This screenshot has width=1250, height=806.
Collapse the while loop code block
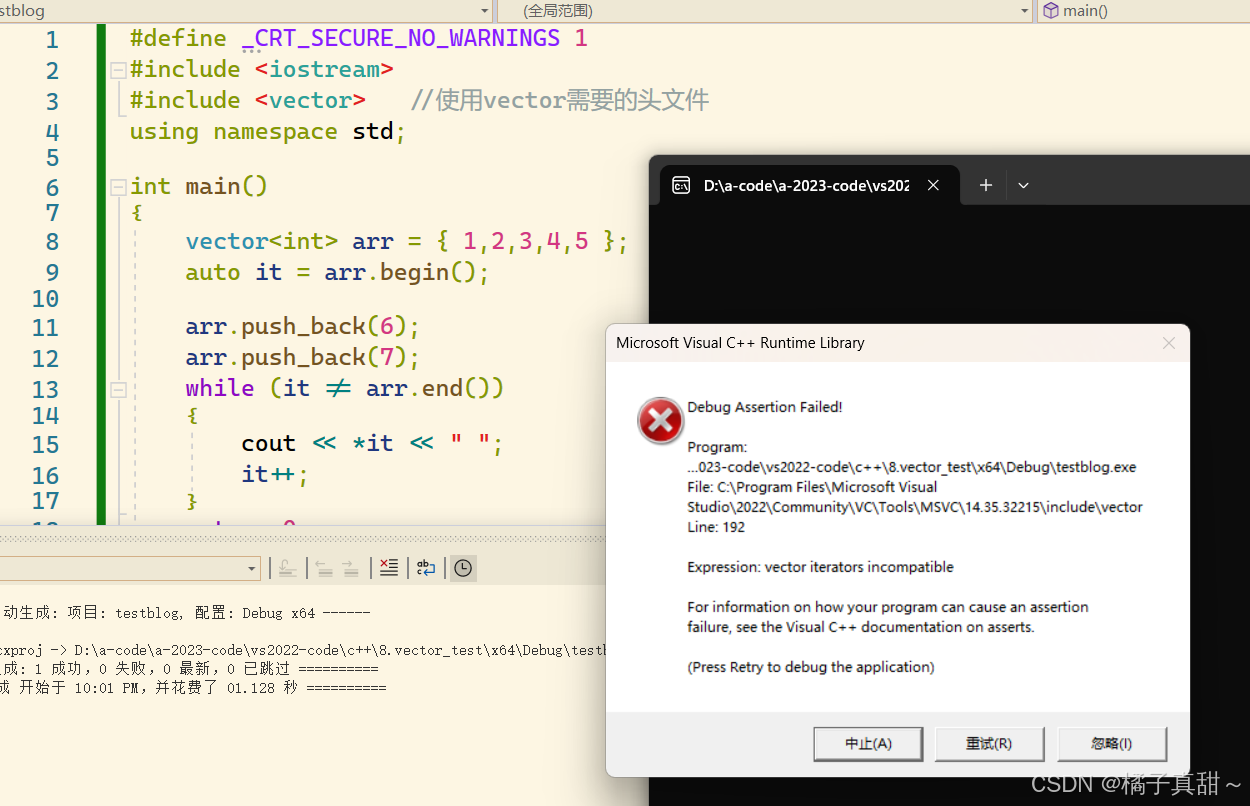click(118, 389)
